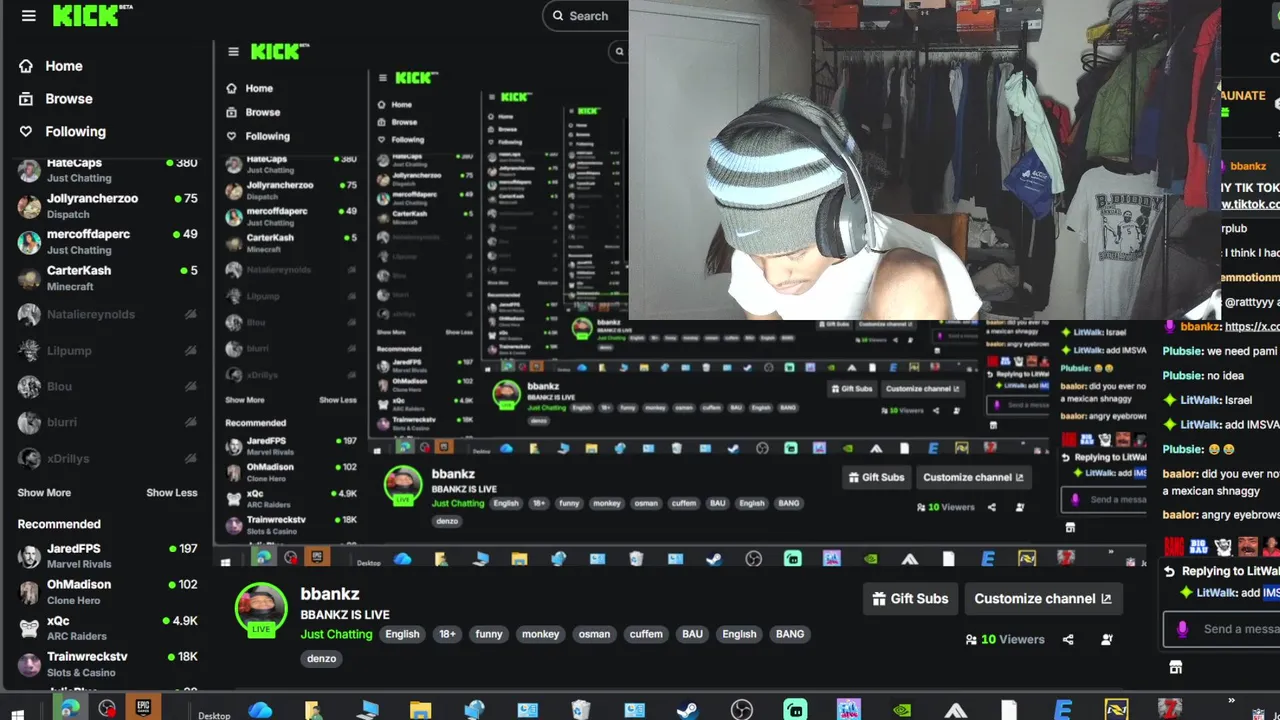Select the BAU tag under the bottom stream title
This screenshot has width=1280, height=720.
(x=692, y=634)
